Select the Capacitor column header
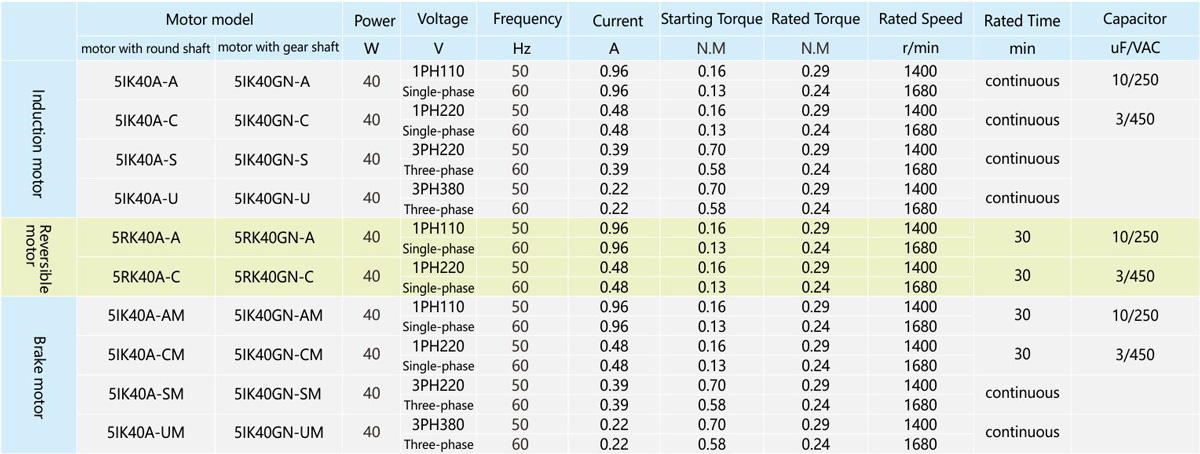This screenshot has width=1200, height=454. [1134, 19]
